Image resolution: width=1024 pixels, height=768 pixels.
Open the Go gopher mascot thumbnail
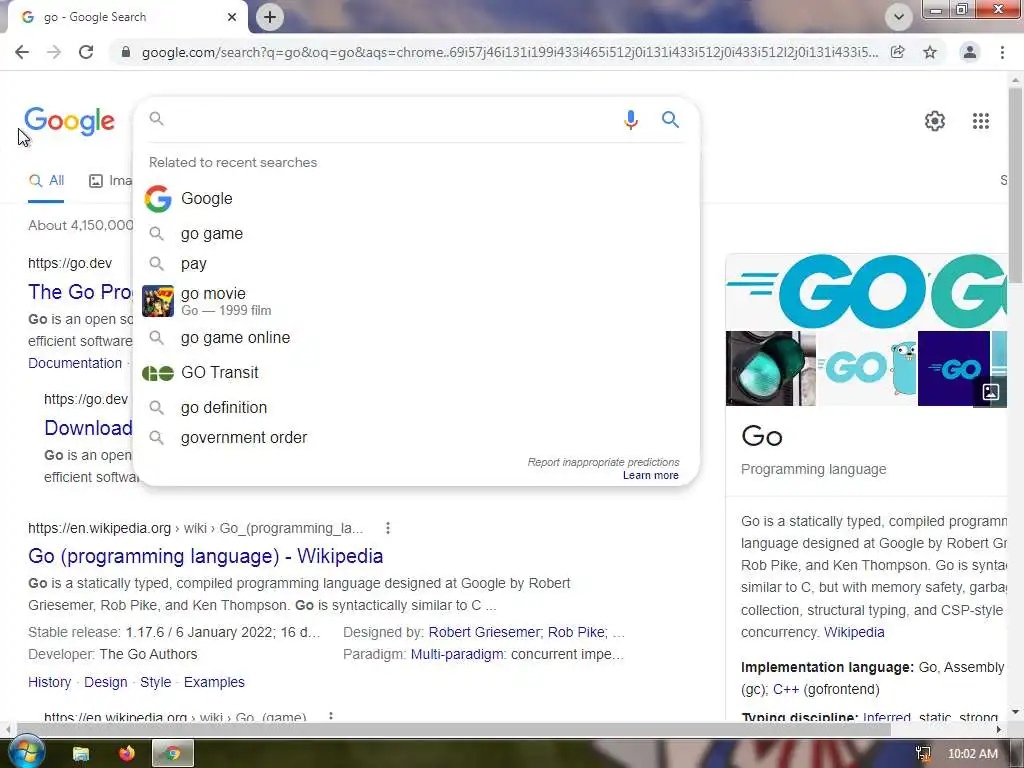point(867,368)
